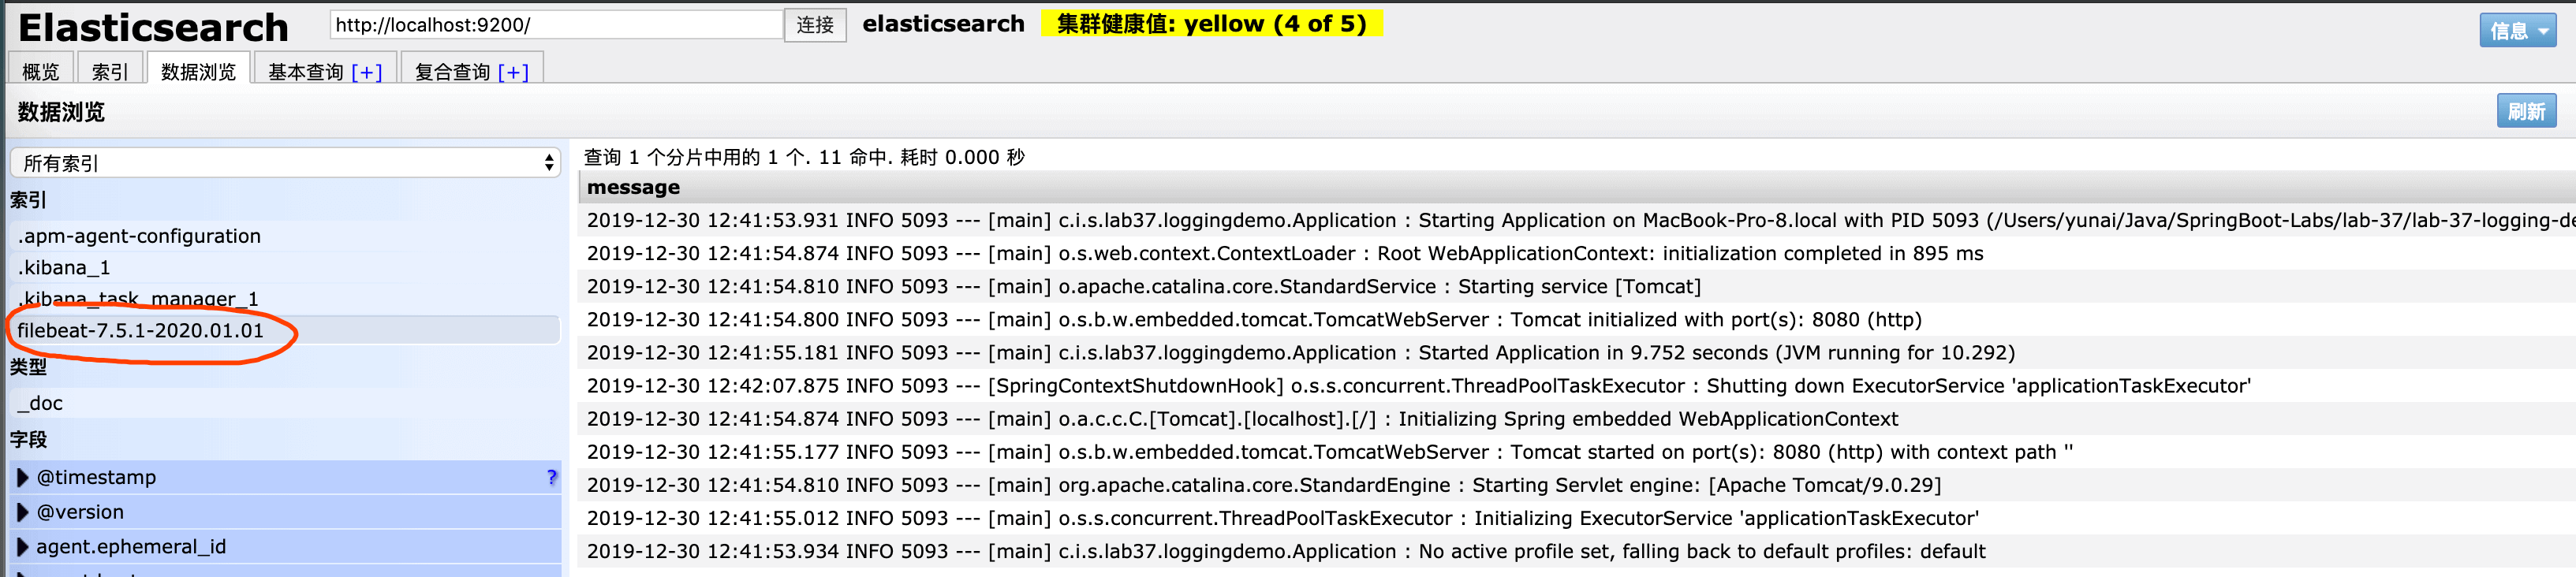
Task: Click the elasticsearch cluster name label
Action: [943, 23]
